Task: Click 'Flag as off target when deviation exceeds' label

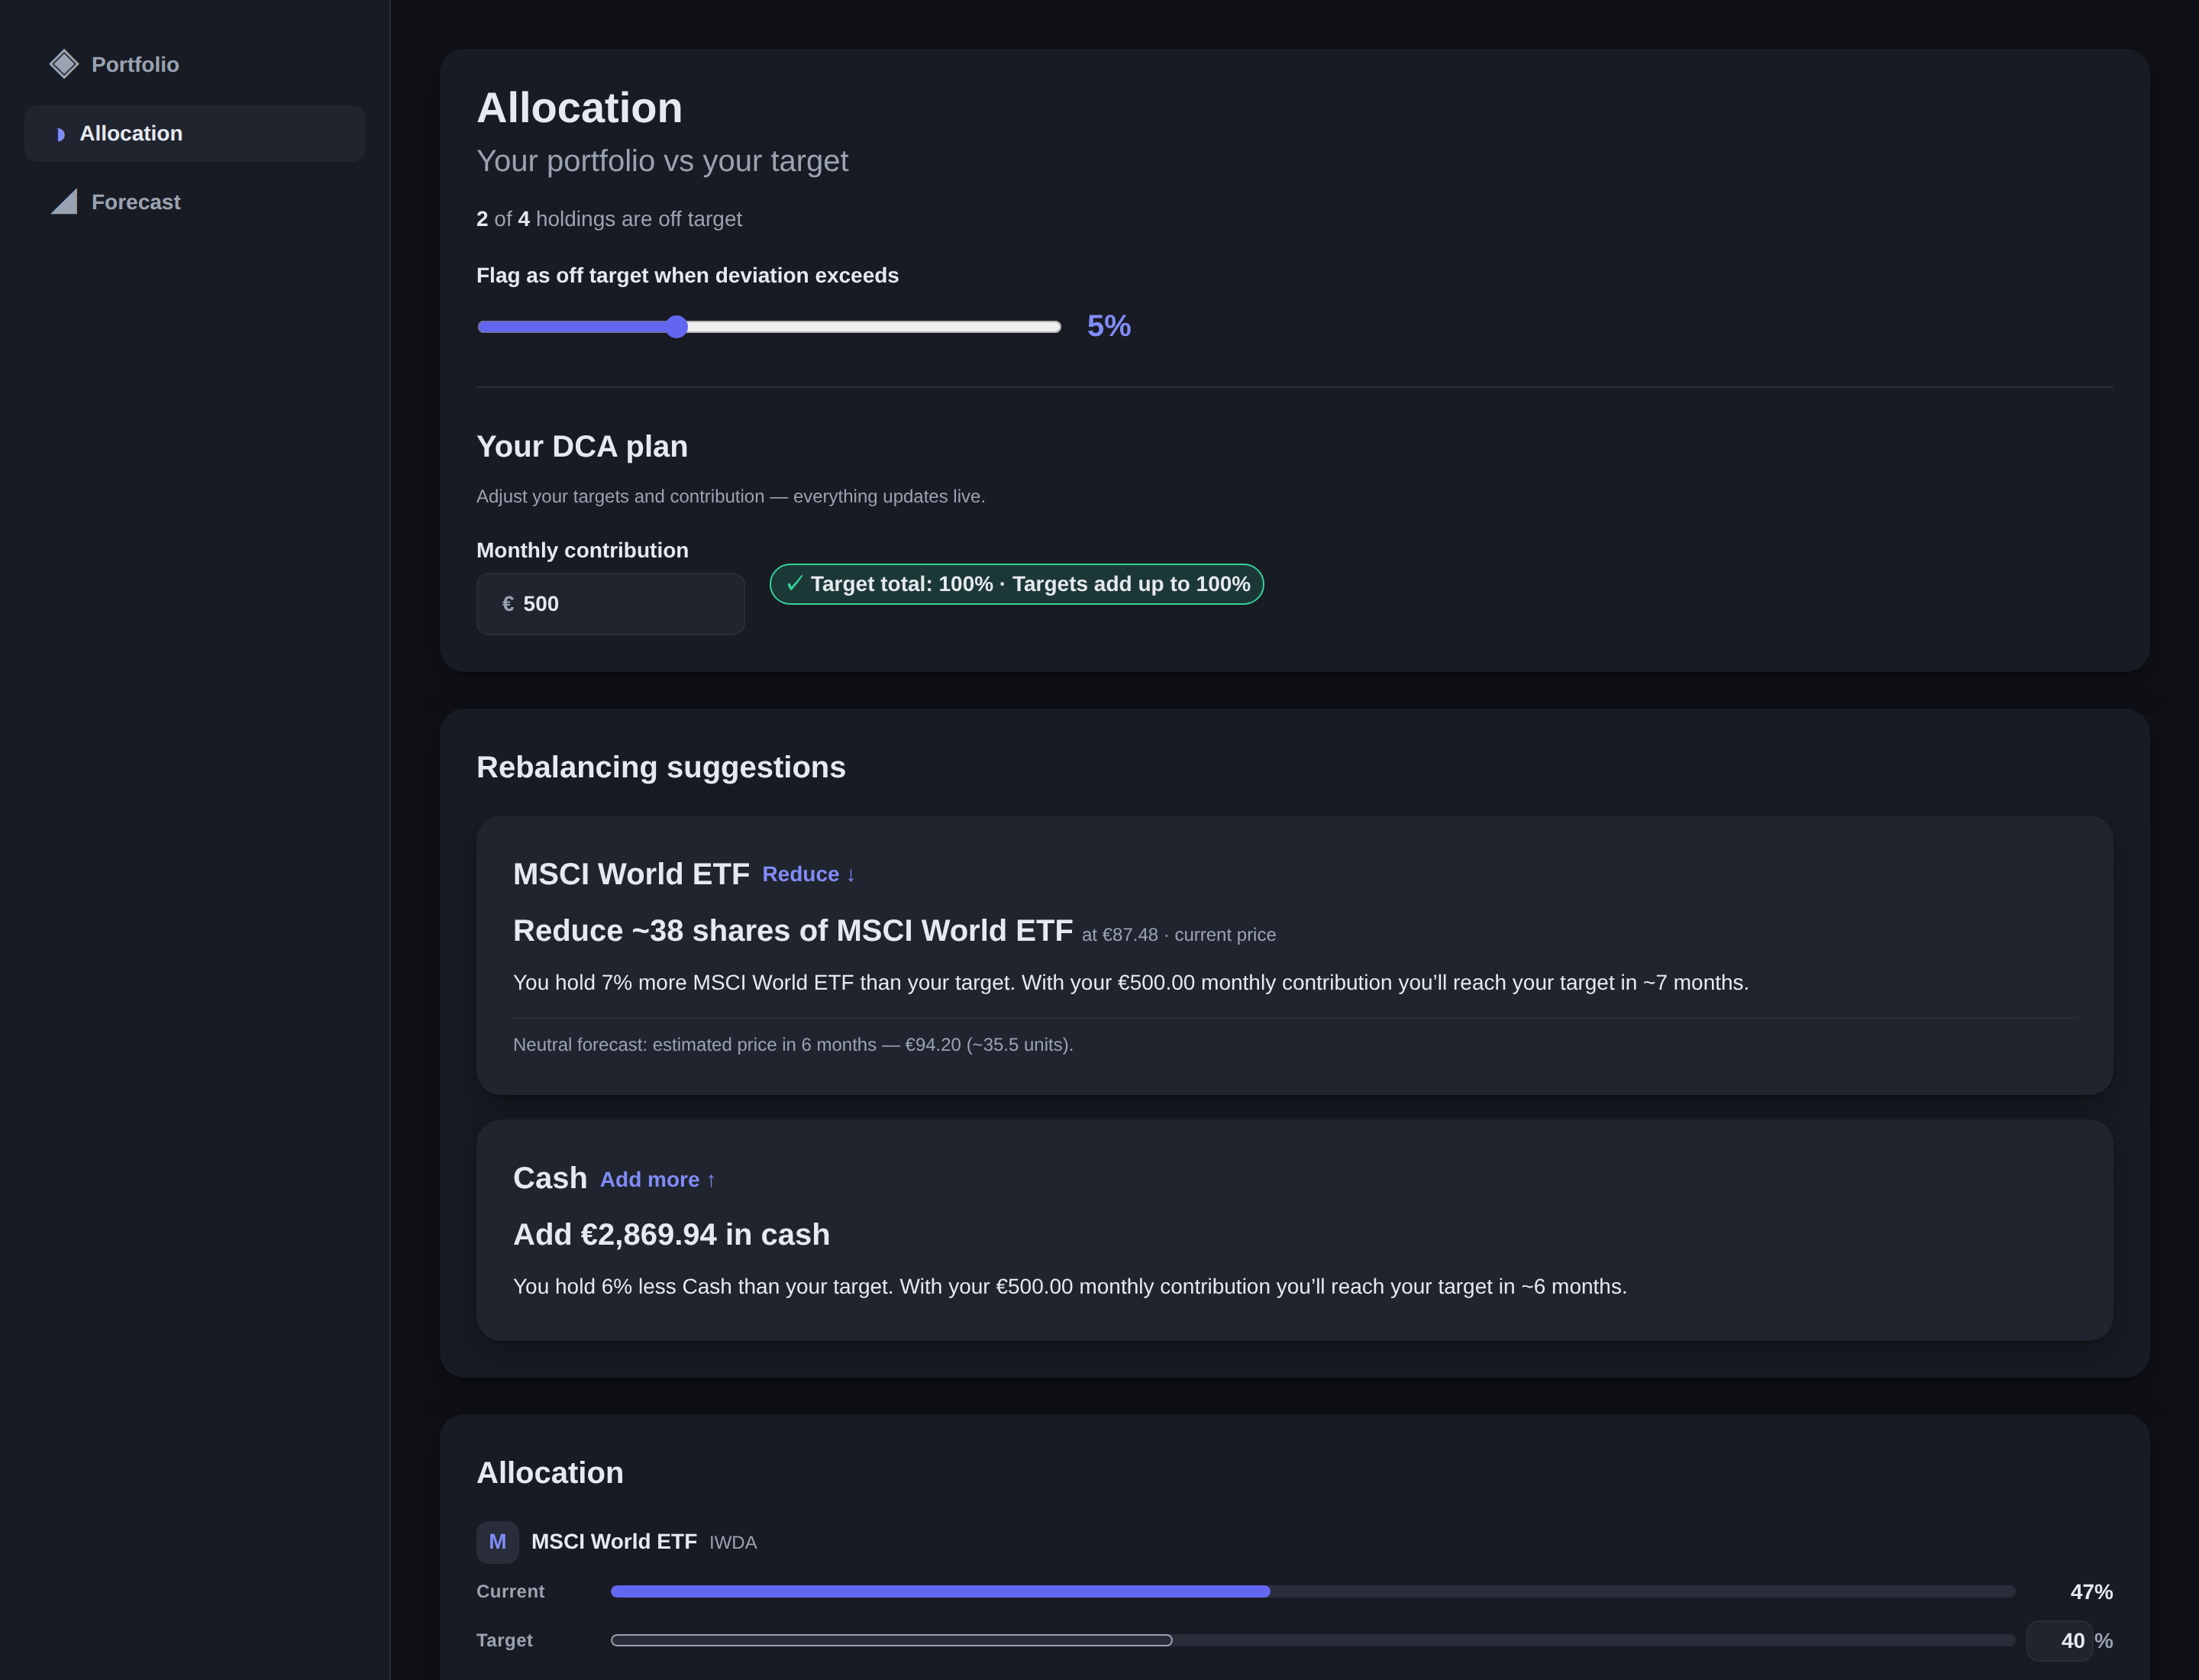Action: [688, 275]
